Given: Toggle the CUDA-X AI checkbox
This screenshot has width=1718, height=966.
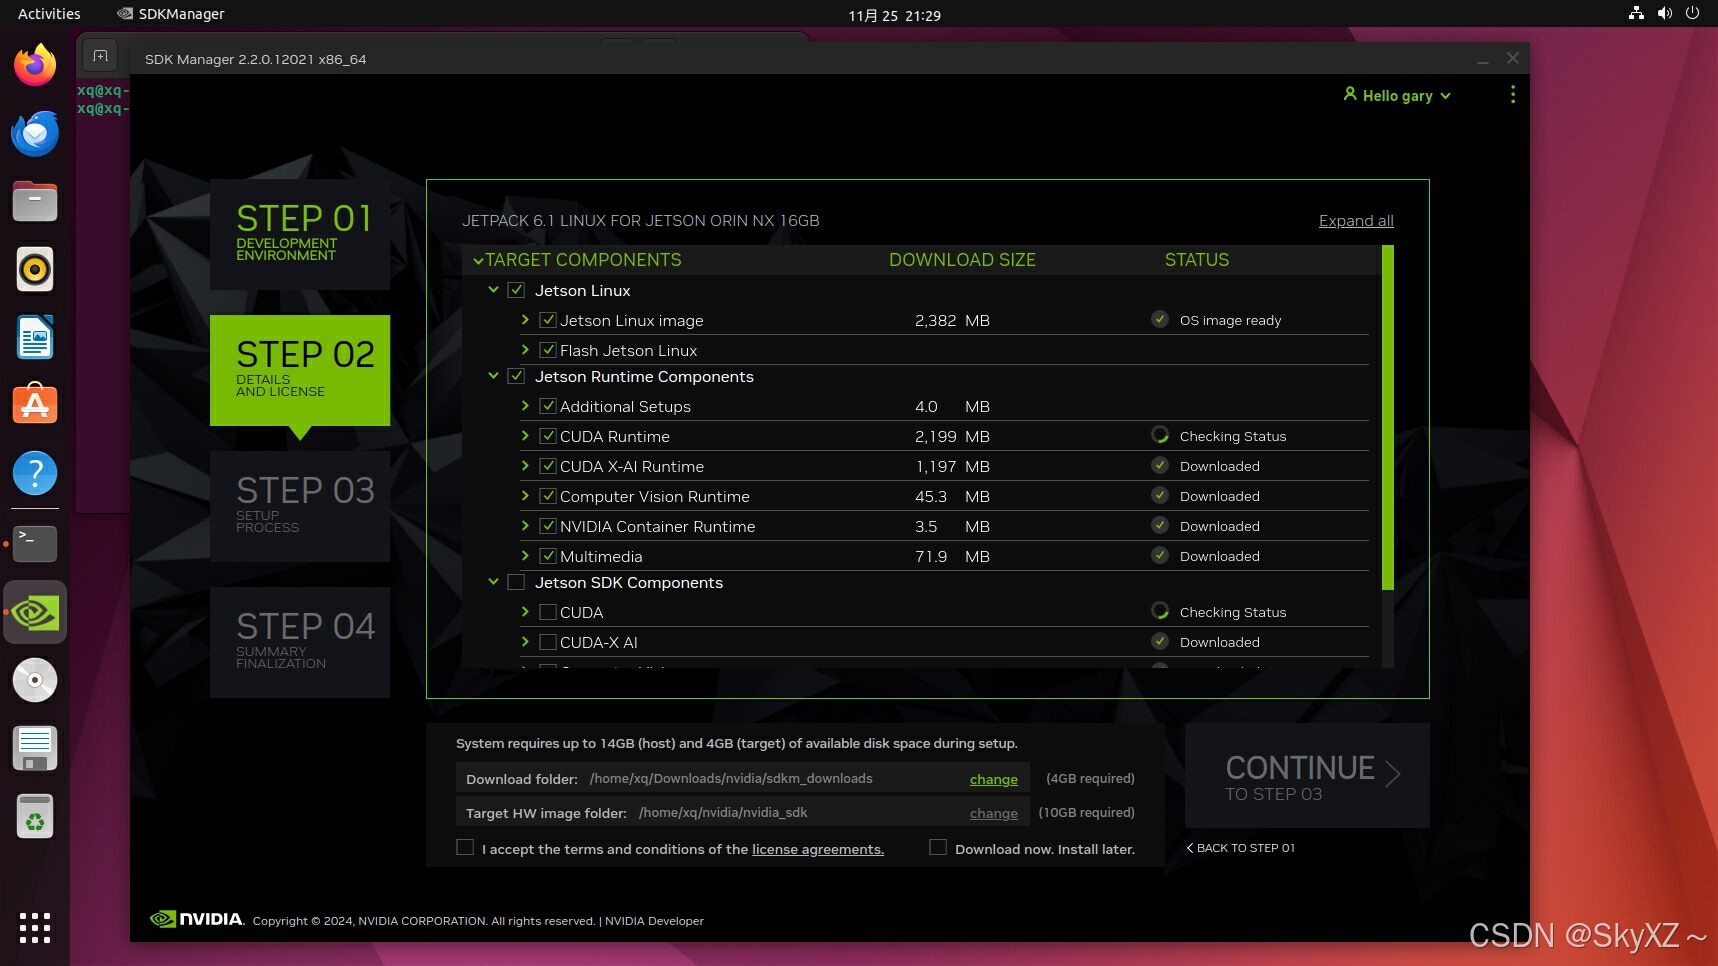Looking at the screenshot, I should tap(548, 642).
